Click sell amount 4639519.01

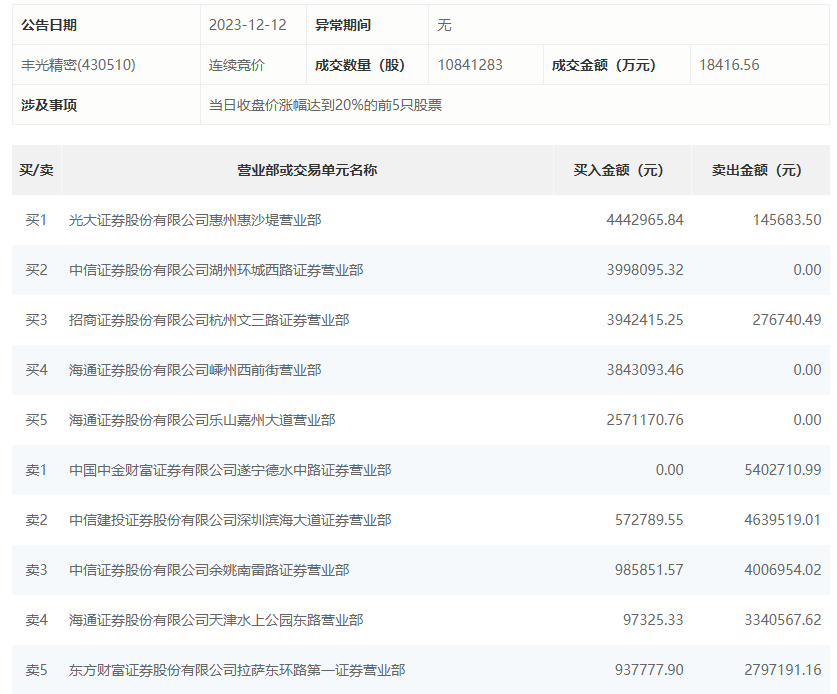(x=783, y=520)
